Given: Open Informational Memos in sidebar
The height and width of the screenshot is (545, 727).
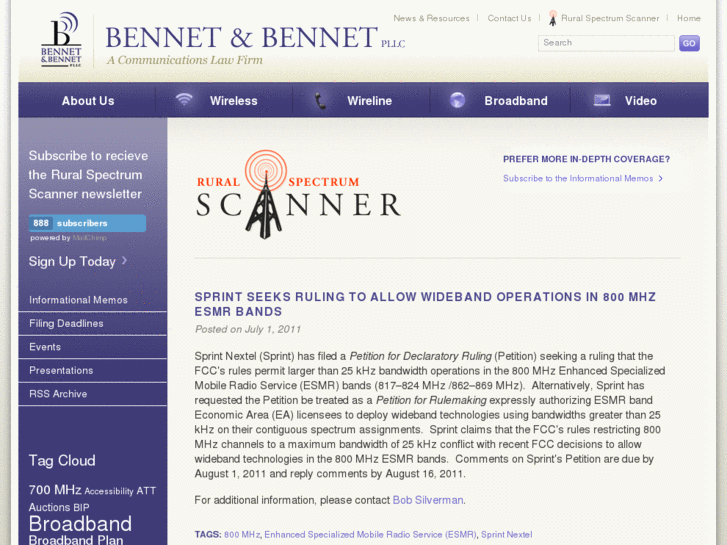Looking at the screenshot, I should point(78,300).
